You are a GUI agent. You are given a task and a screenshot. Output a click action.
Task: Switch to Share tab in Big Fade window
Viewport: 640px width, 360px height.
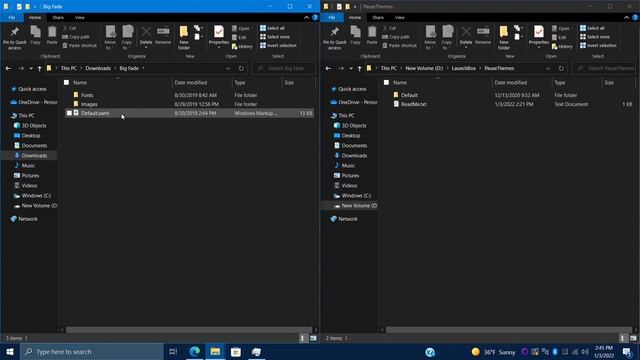click(x=58, y=18)
